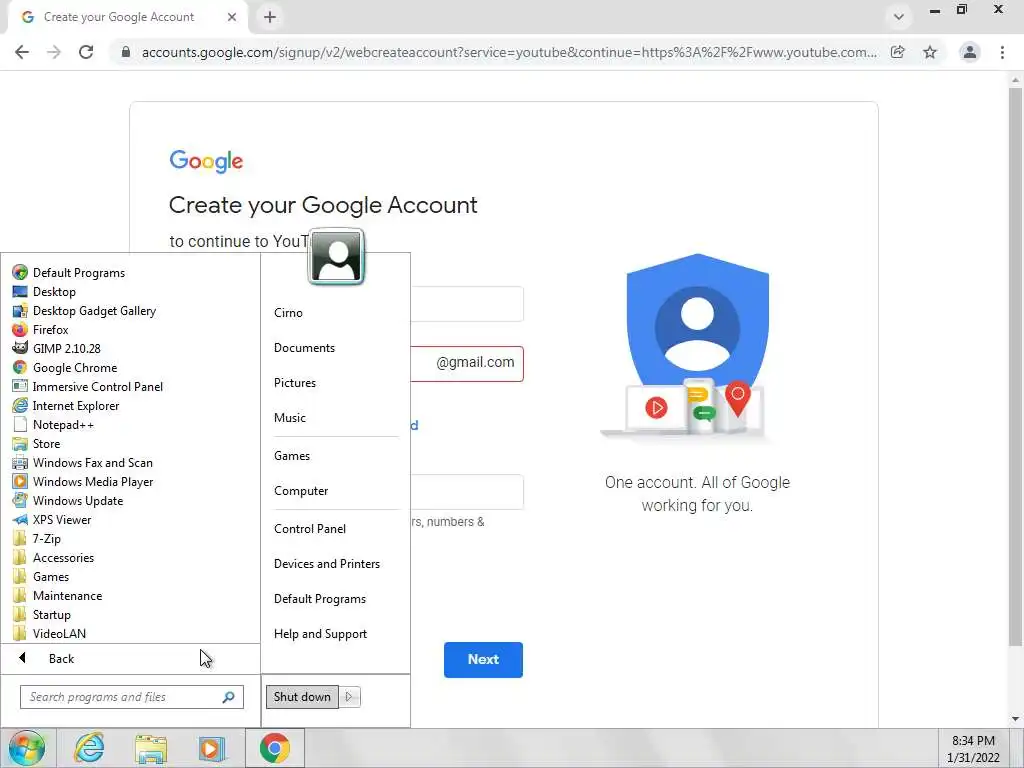Viewport: 1024px width, 768px height.
Task: Reload the page
Action: pos(86,52)
